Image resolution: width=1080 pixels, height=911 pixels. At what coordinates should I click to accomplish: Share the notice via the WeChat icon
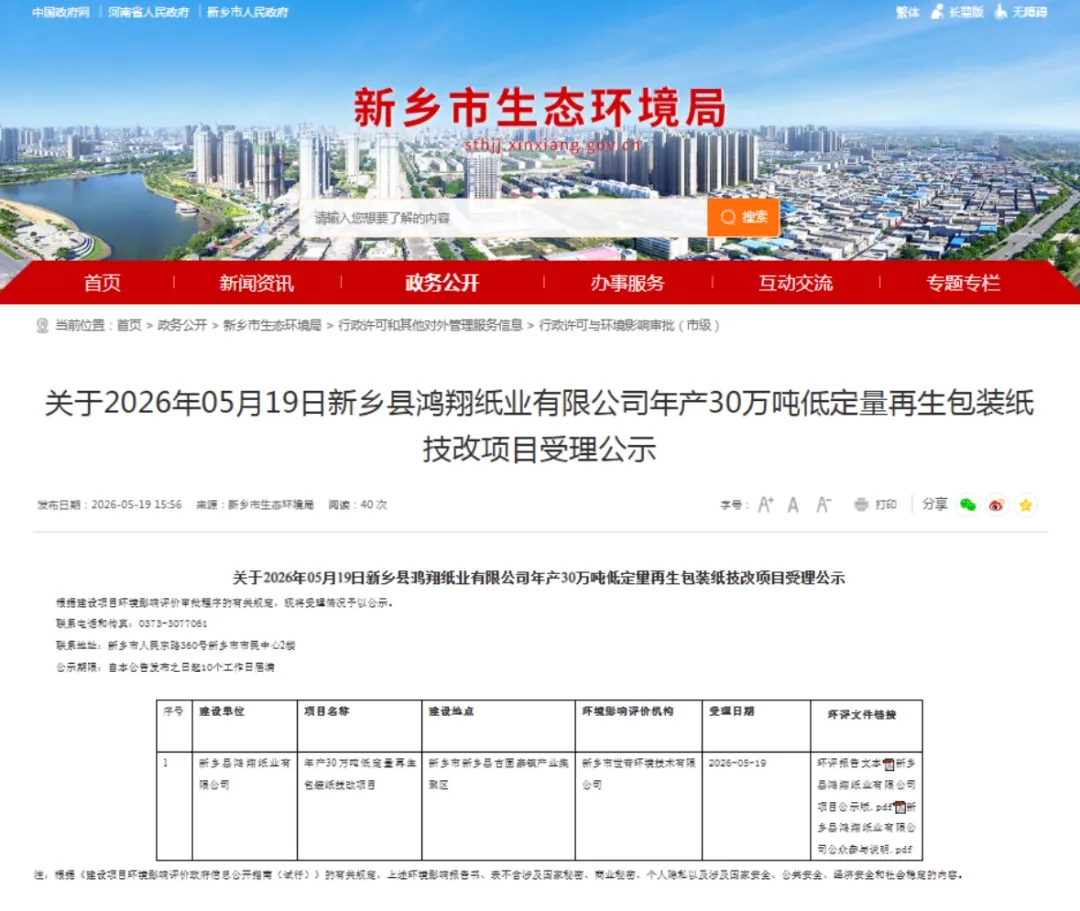pyautogui.click(x=968, y=505)
